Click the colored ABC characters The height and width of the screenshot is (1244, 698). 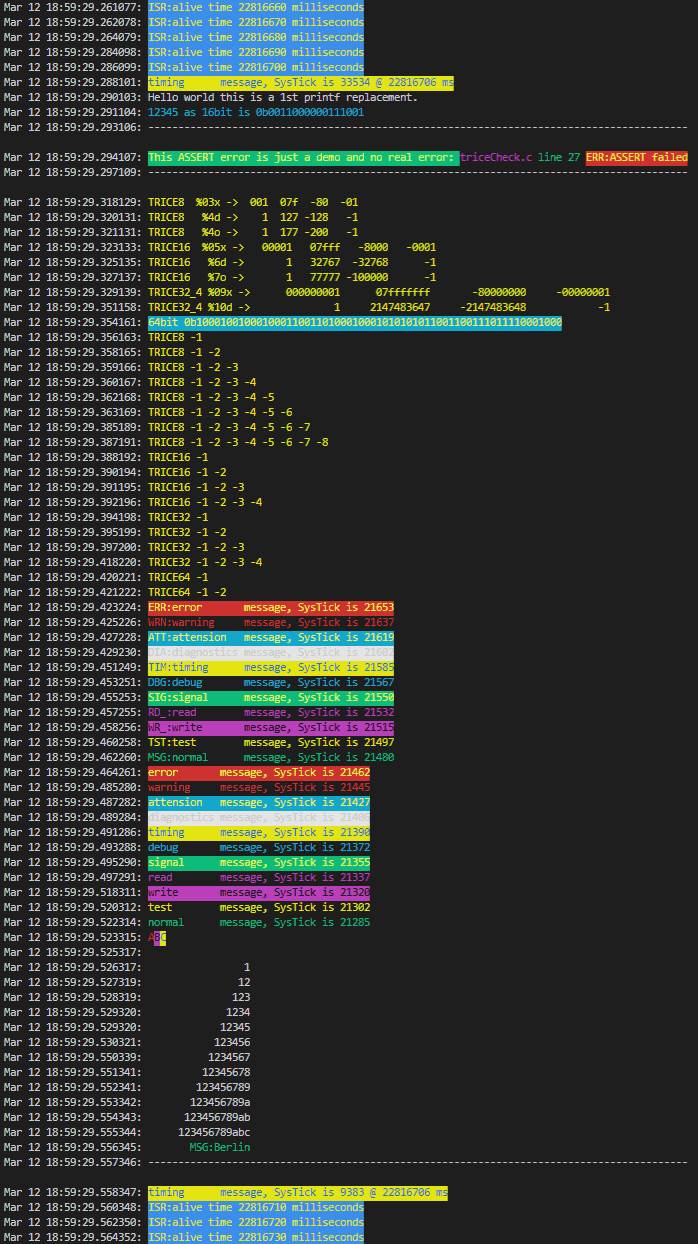pos(157,937)
